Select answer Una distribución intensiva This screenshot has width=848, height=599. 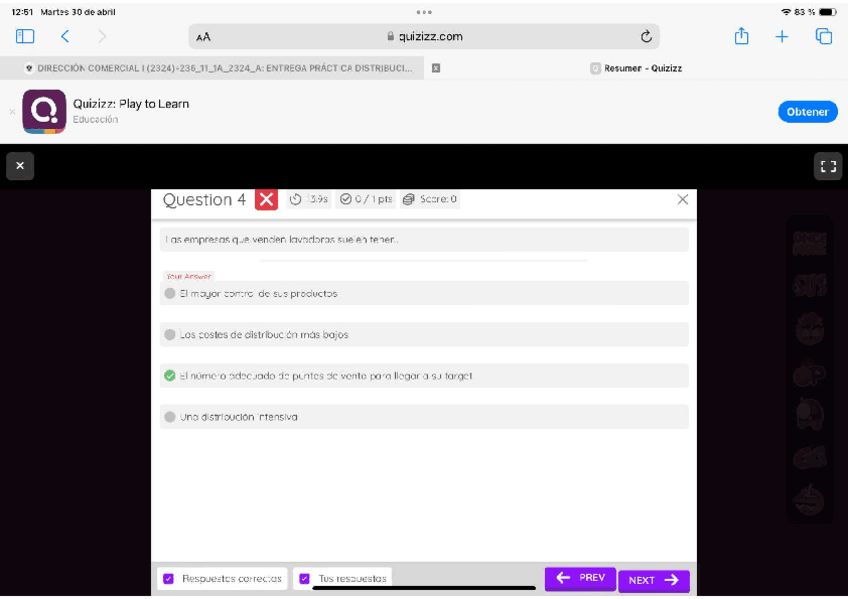[425, 417]
